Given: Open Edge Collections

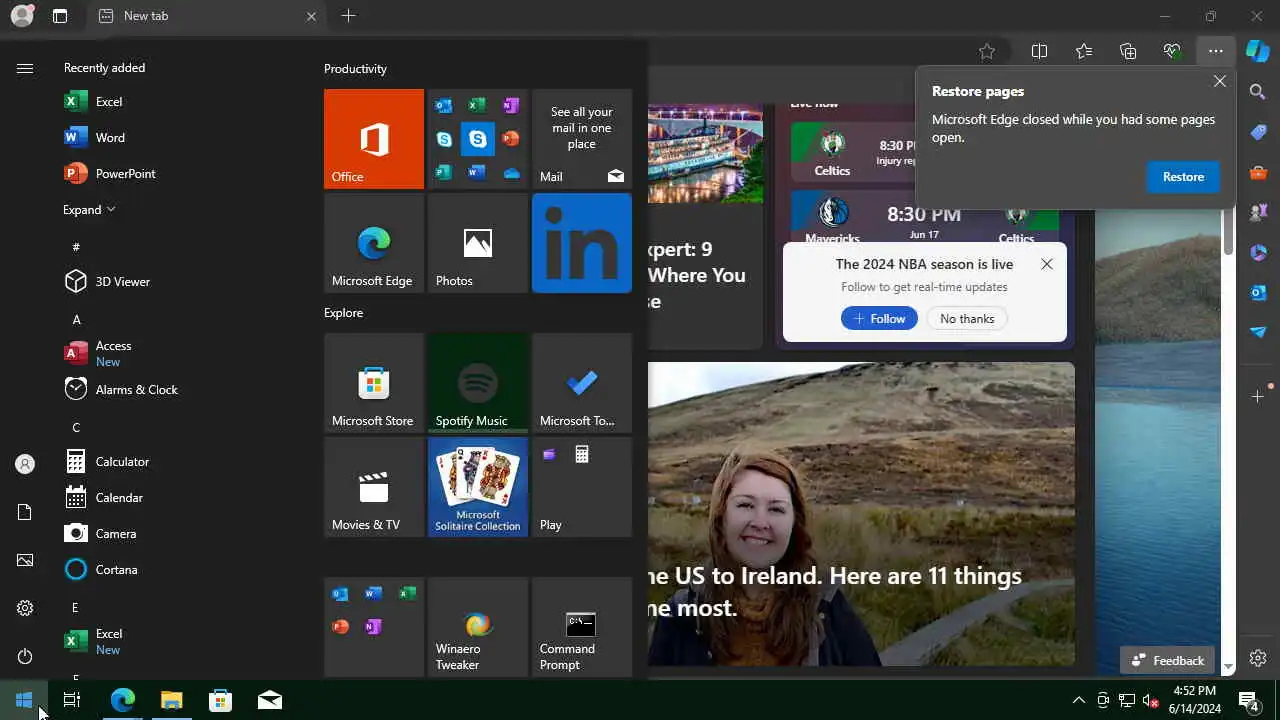Looking at the screenshot, I should pyautogui.click(x=1128, y=51).
